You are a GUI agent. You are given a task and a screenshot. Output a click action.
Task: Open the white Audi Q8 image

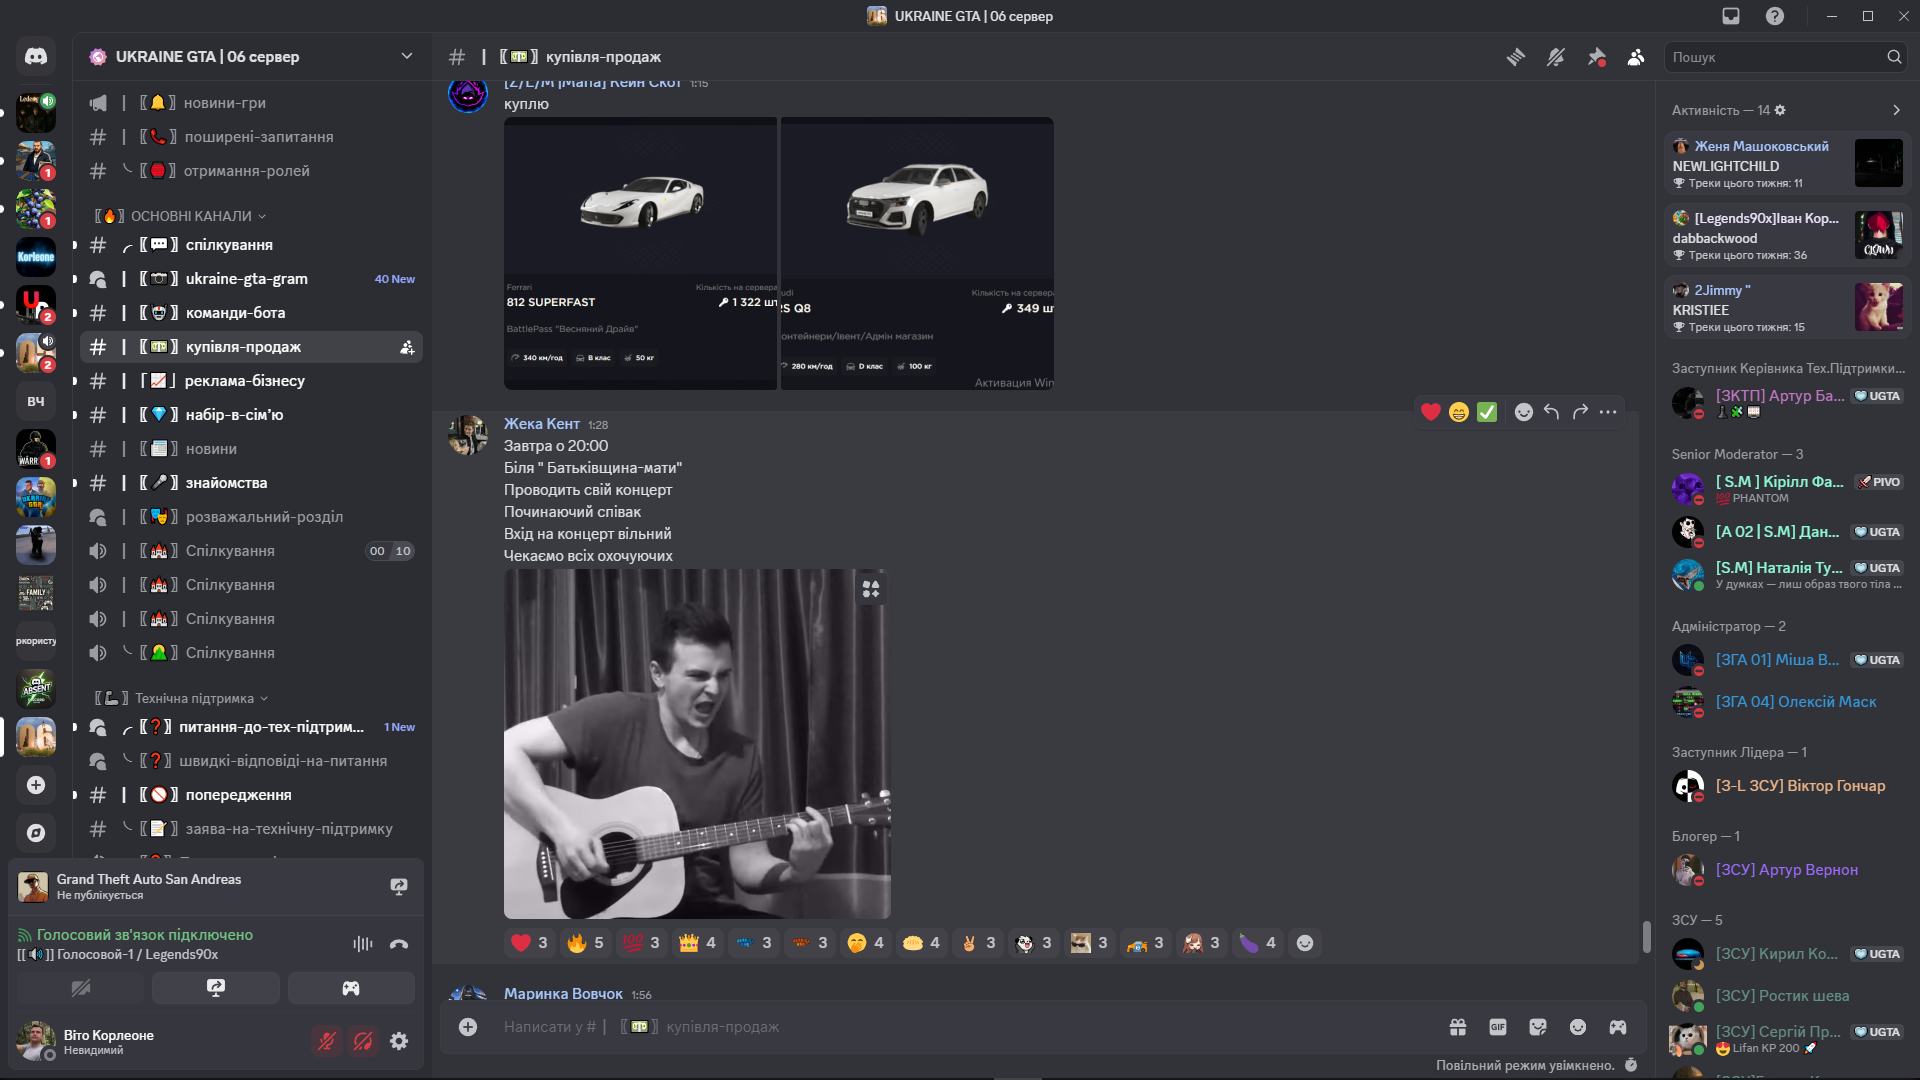[917, 253]
